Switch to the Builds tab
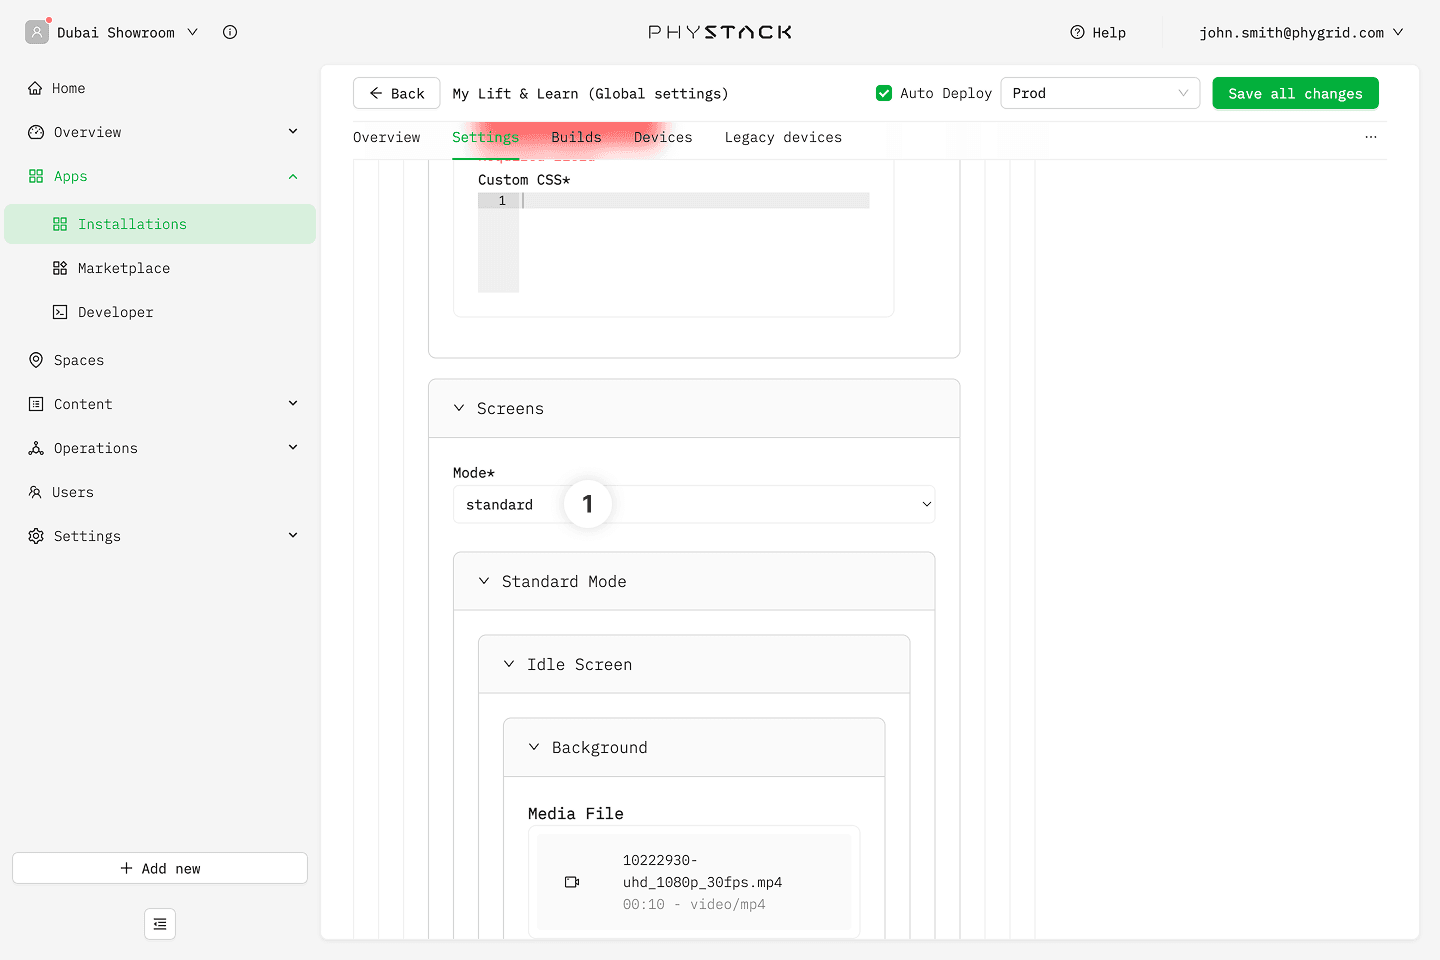The width and height of the screenshot is (1440, 960). point(576,137)
